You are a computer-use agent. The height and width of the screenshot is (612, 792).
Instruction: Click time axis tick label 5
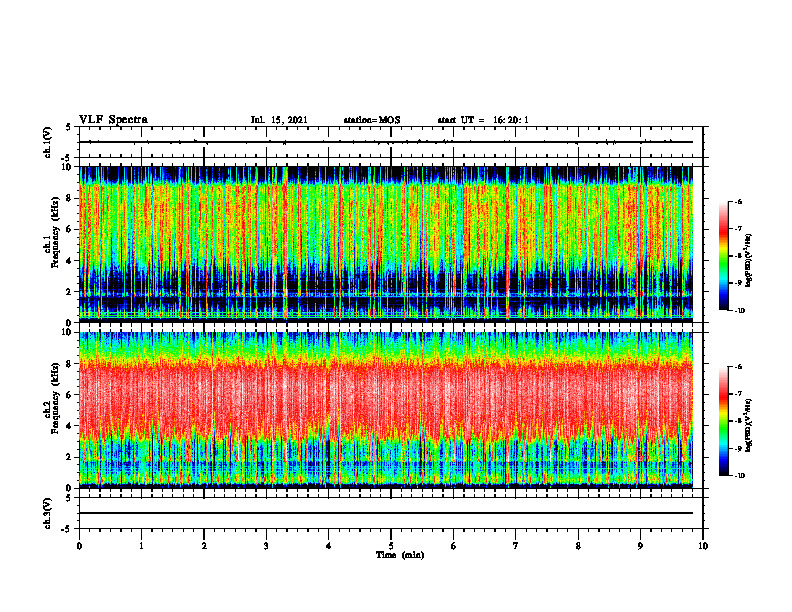(391, 545)
